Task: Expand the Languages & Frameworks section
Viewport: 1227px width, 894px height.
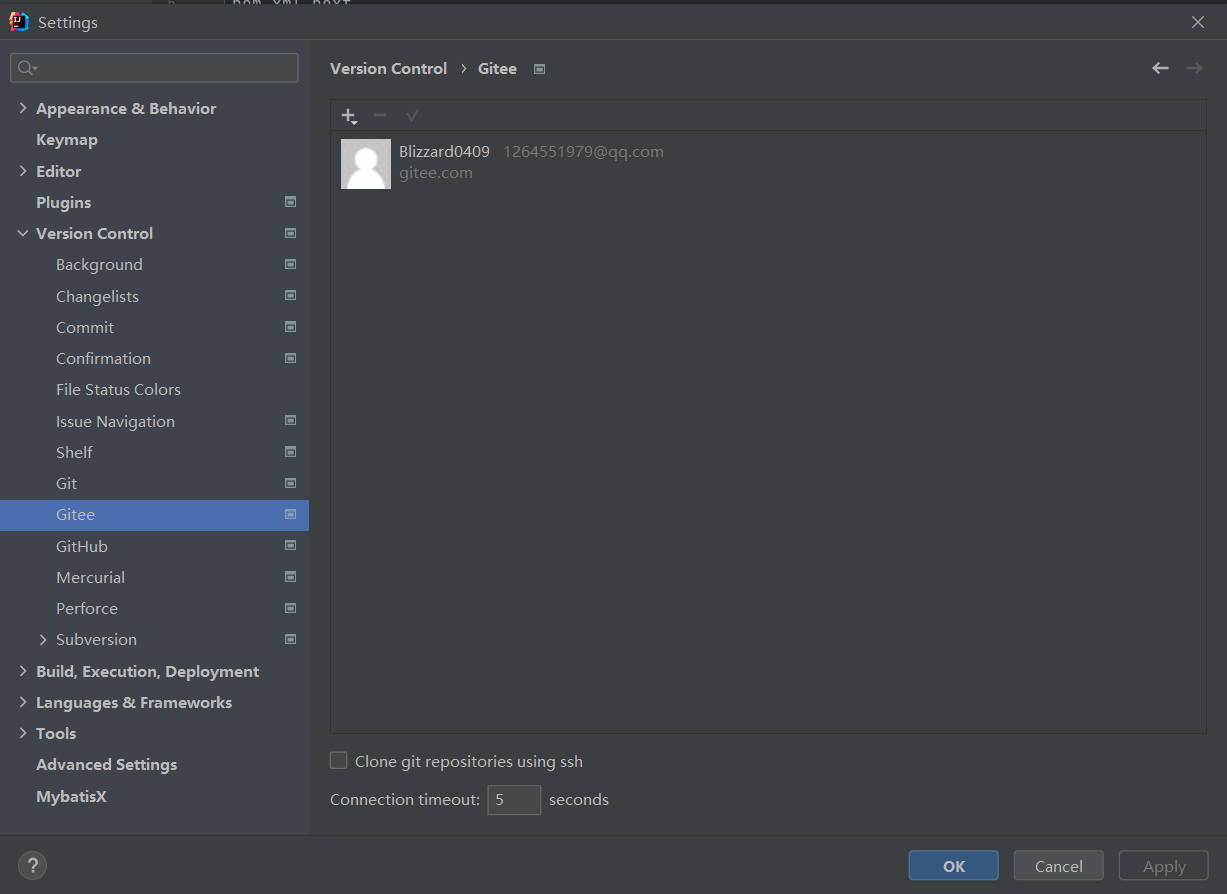Action: tap(23, 702)
